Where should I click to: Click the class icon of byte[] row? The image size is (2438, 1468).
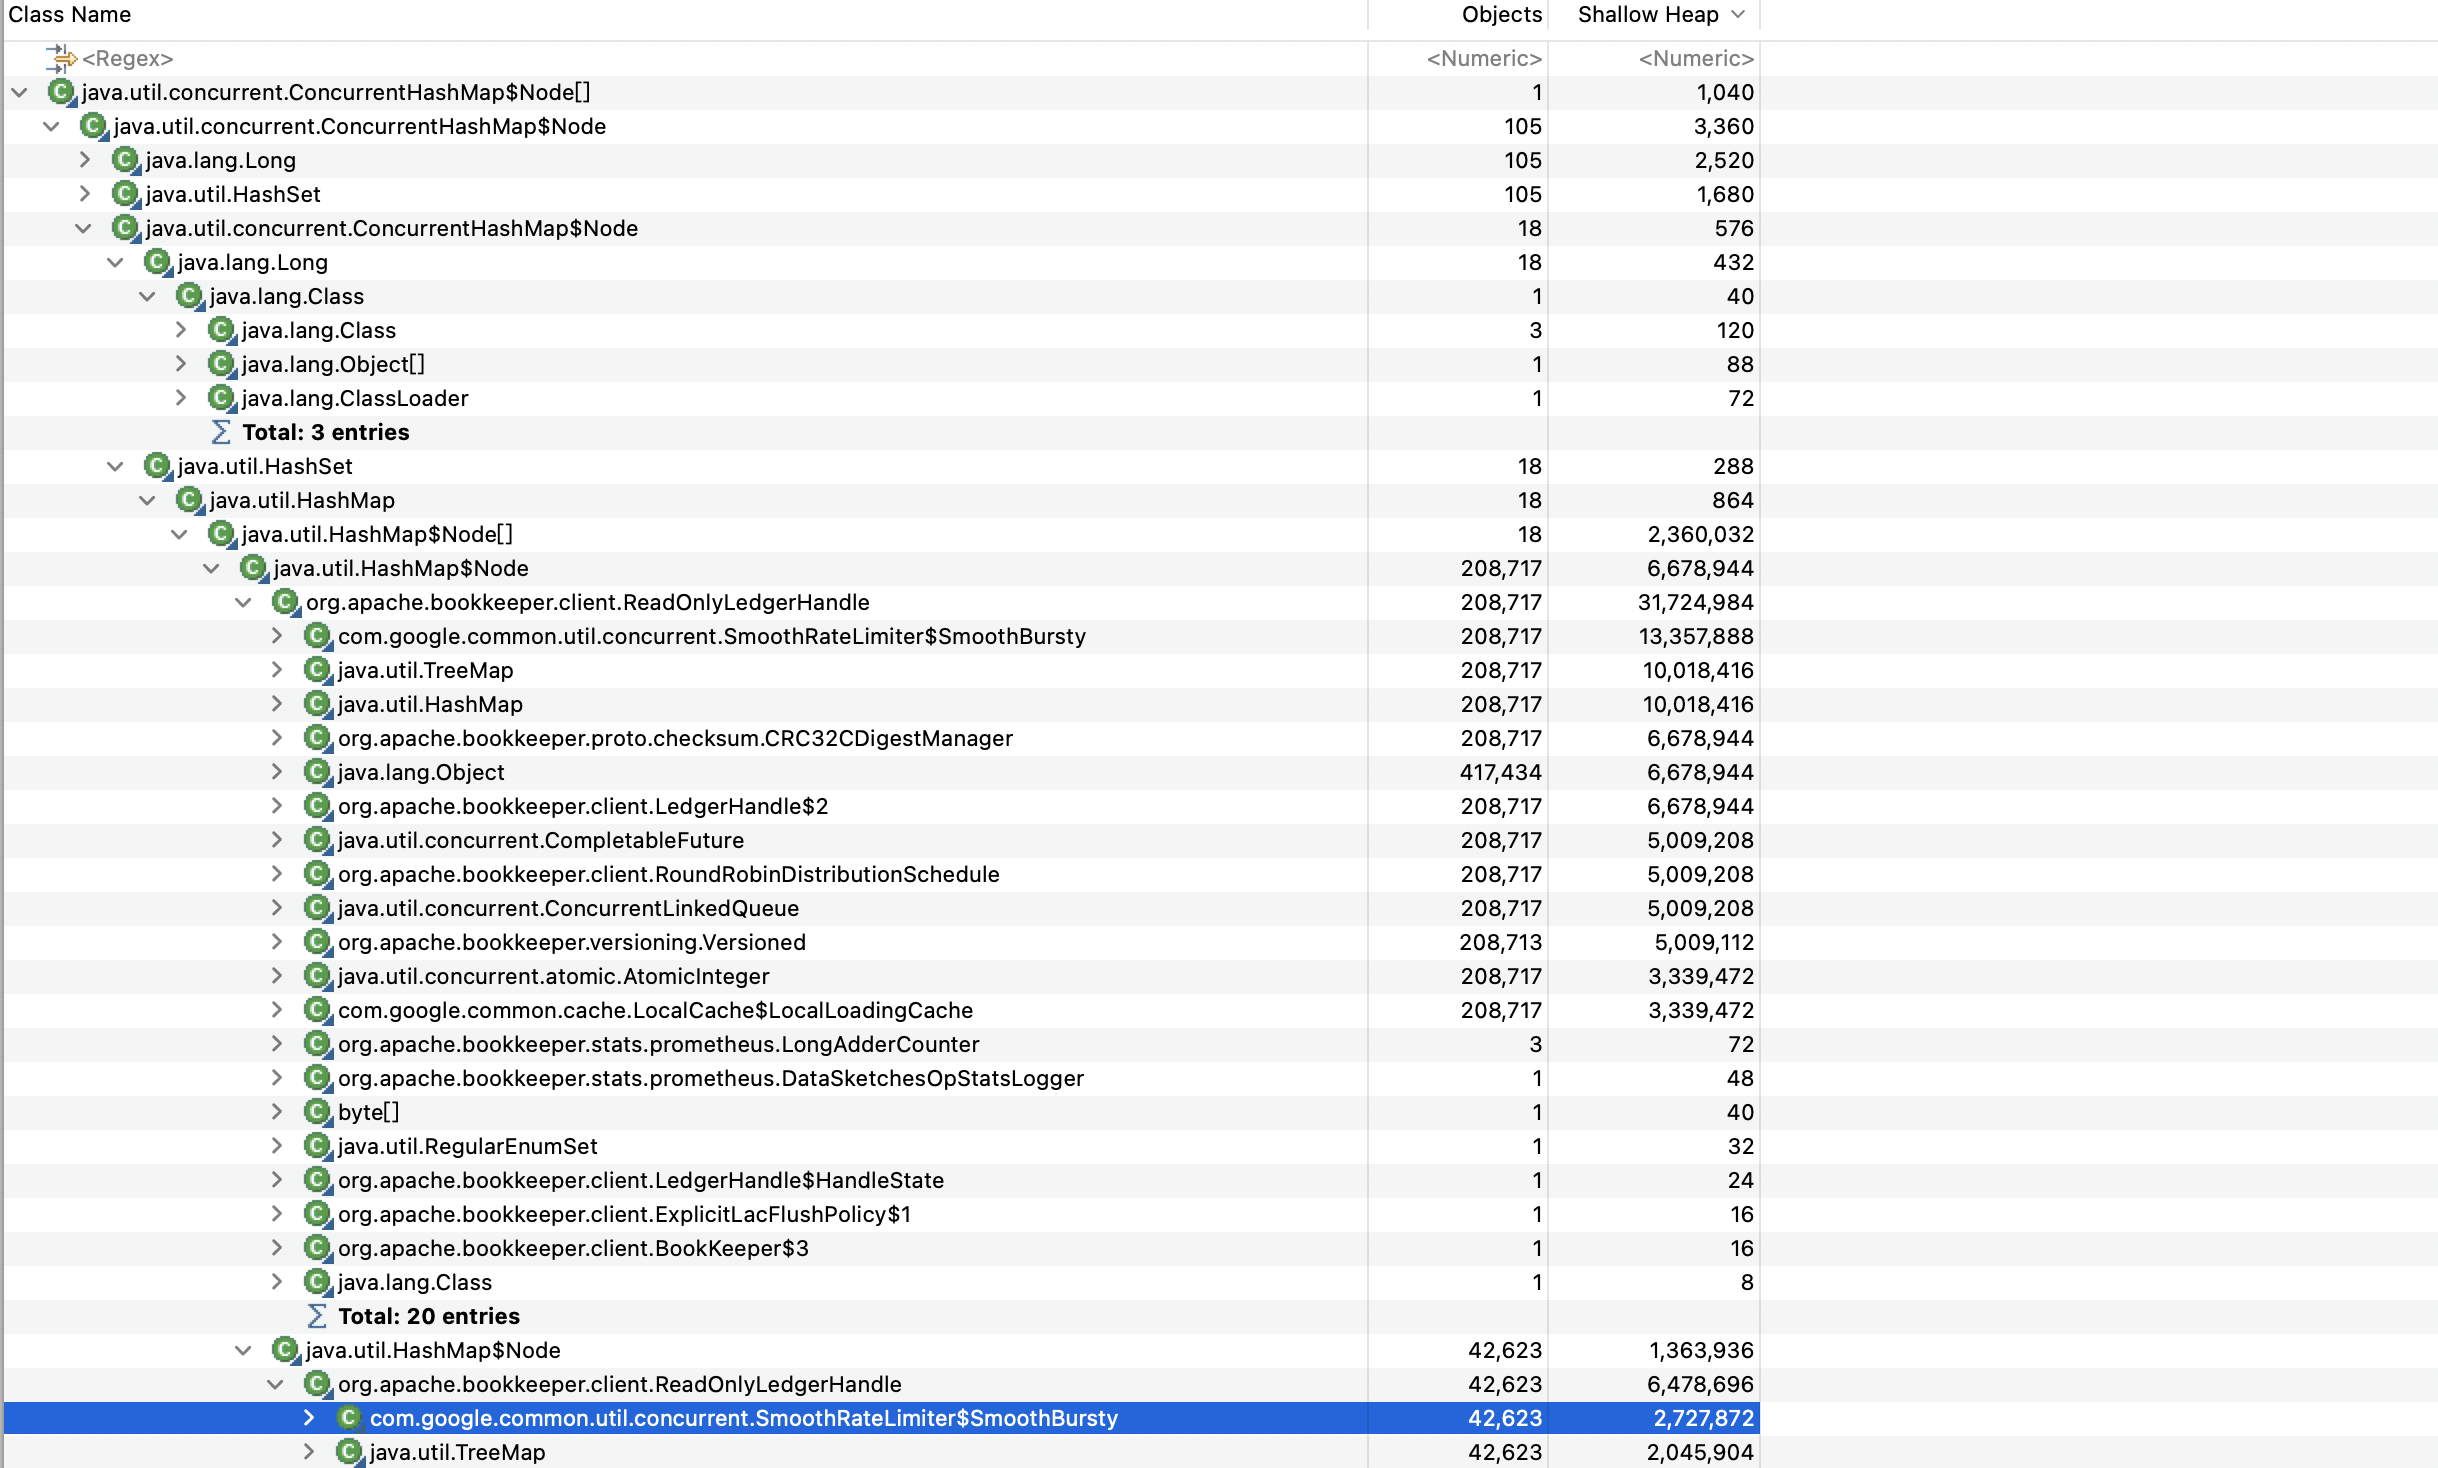point(317,1112)
